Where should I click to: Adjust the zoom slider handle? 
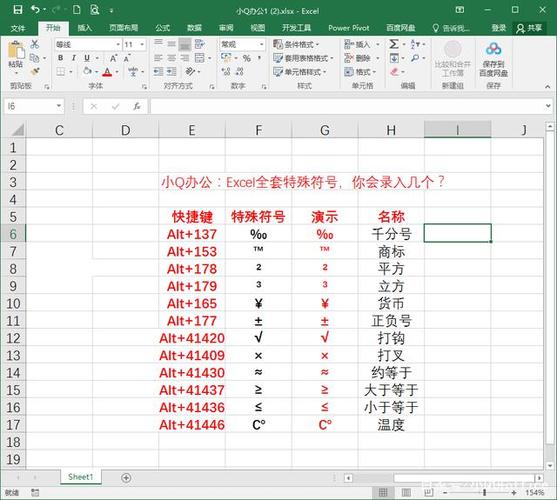(484, 492)
